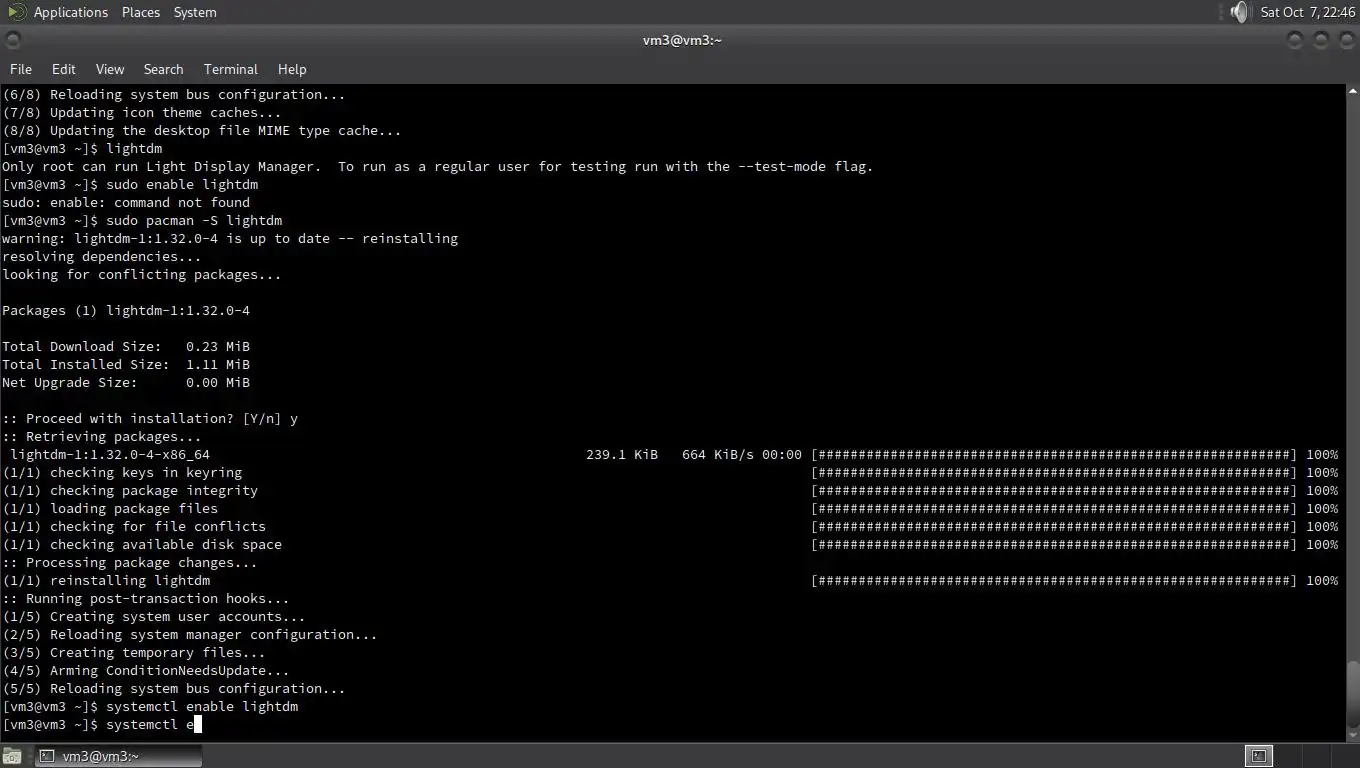Click the 'sudo pacman -S lightdm' command
The width and height of the screenshot is (1360, 768).
point(194,220)
